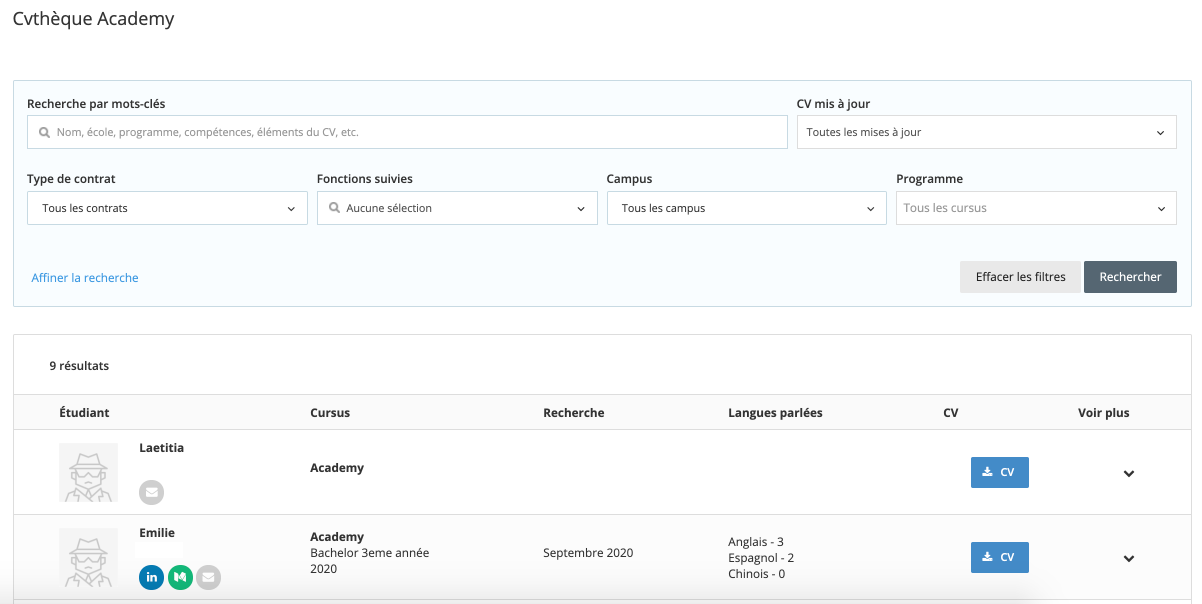Open the Programme dropdown
This screenshot has width=1202, height=604.
click(1035, 208)
